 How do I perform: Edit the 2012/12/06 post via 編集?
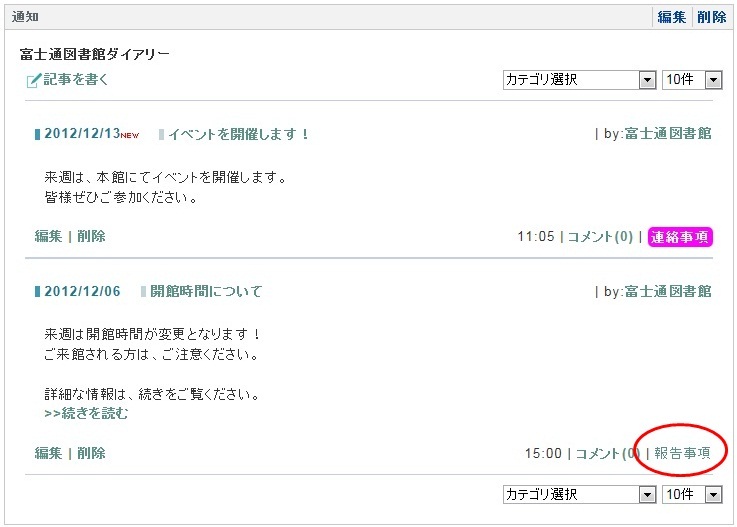48,453
